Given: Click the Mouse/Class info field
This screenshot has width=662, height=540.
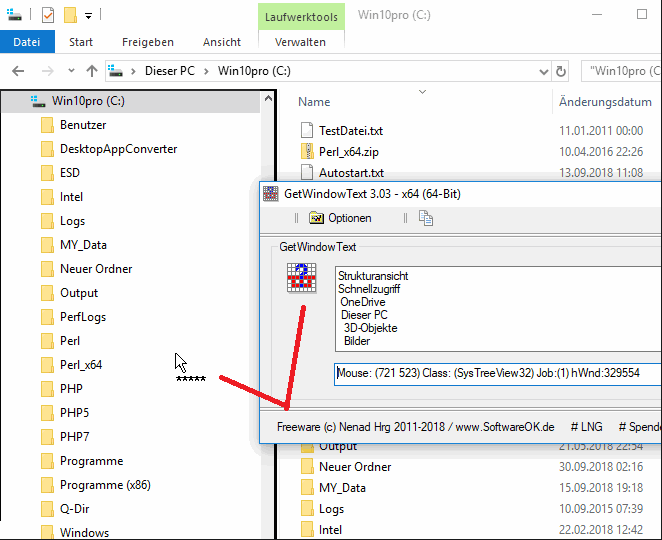Looking at the screenshot, I should [498, 374].
